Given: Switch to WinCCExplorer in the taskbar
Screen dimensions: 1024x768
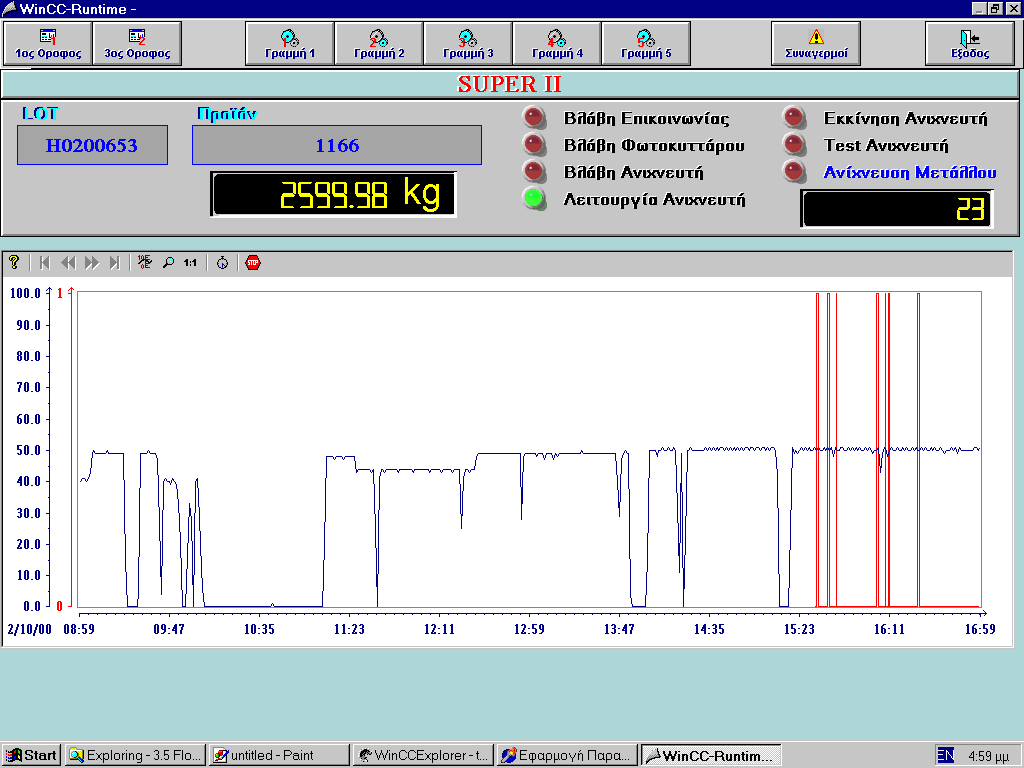Looking at the screenshot, I should [x=424, y=755].
